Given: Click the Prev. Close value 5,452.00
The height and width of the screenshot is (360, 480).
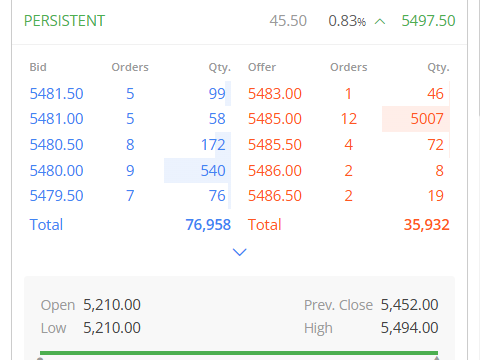Looking at the screenshot, I should (x=409, y=305).
